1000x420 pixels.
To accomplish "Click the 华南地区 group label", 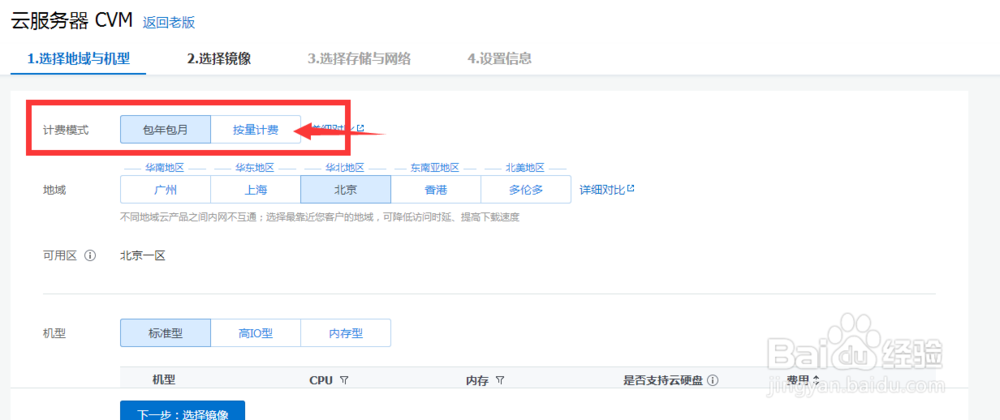I will 165,168.
